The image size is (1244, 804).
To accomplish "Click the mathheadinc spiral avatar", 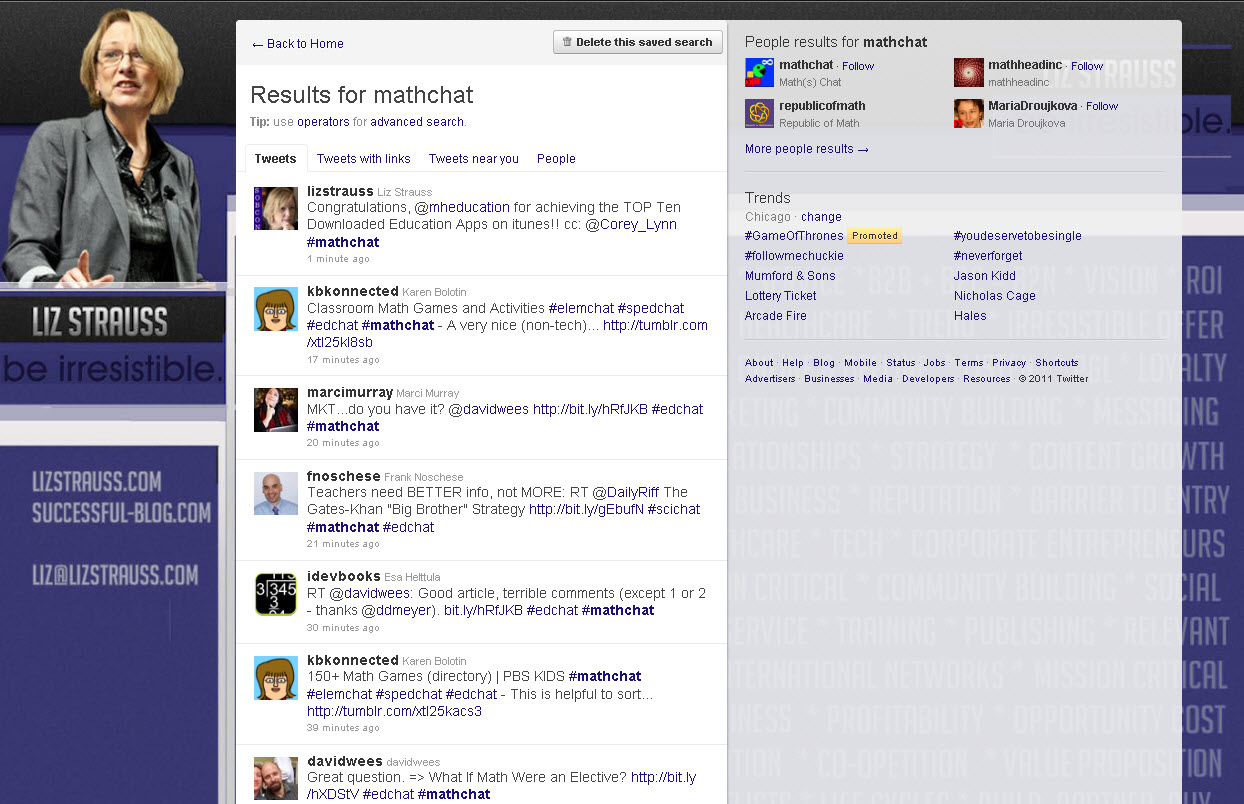I will [968, 72].
